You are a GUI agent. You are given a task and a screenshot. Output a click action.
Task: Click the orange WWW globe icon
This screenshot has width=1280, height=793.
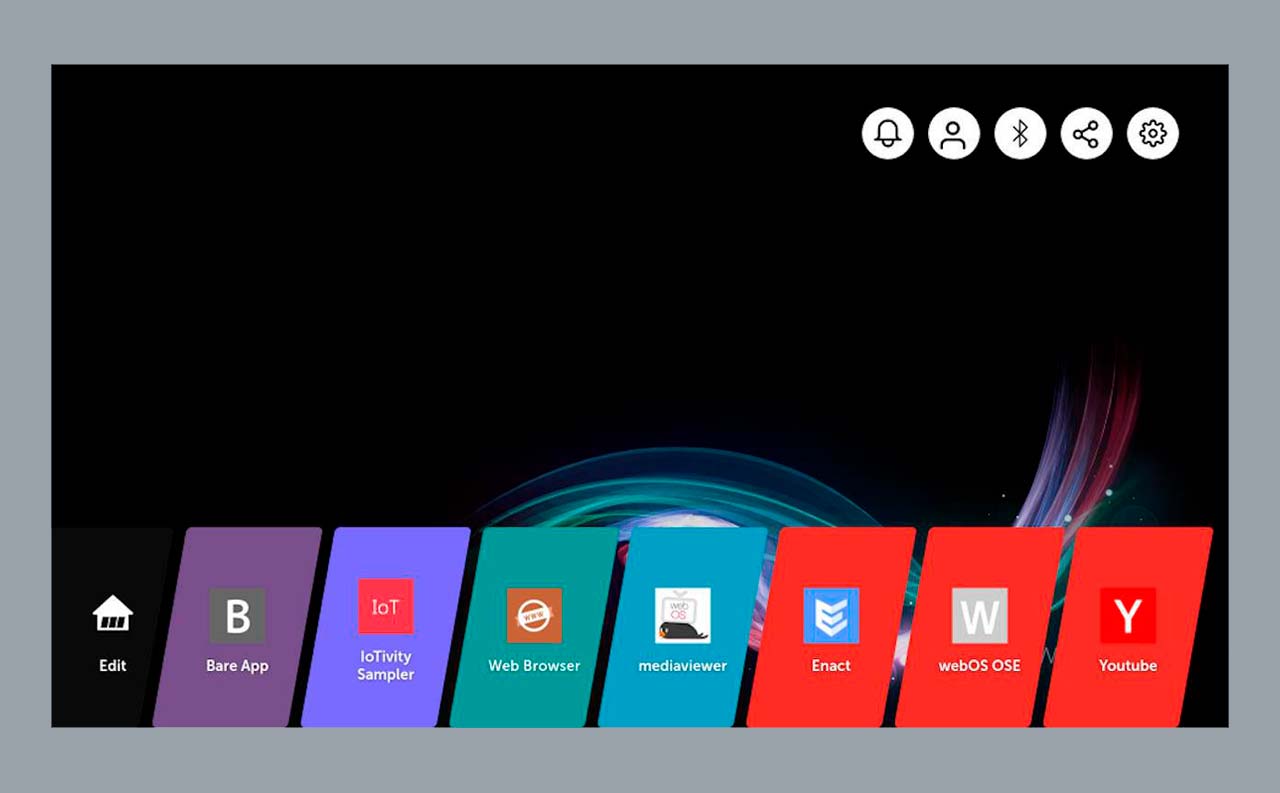(x=534, y=615)
